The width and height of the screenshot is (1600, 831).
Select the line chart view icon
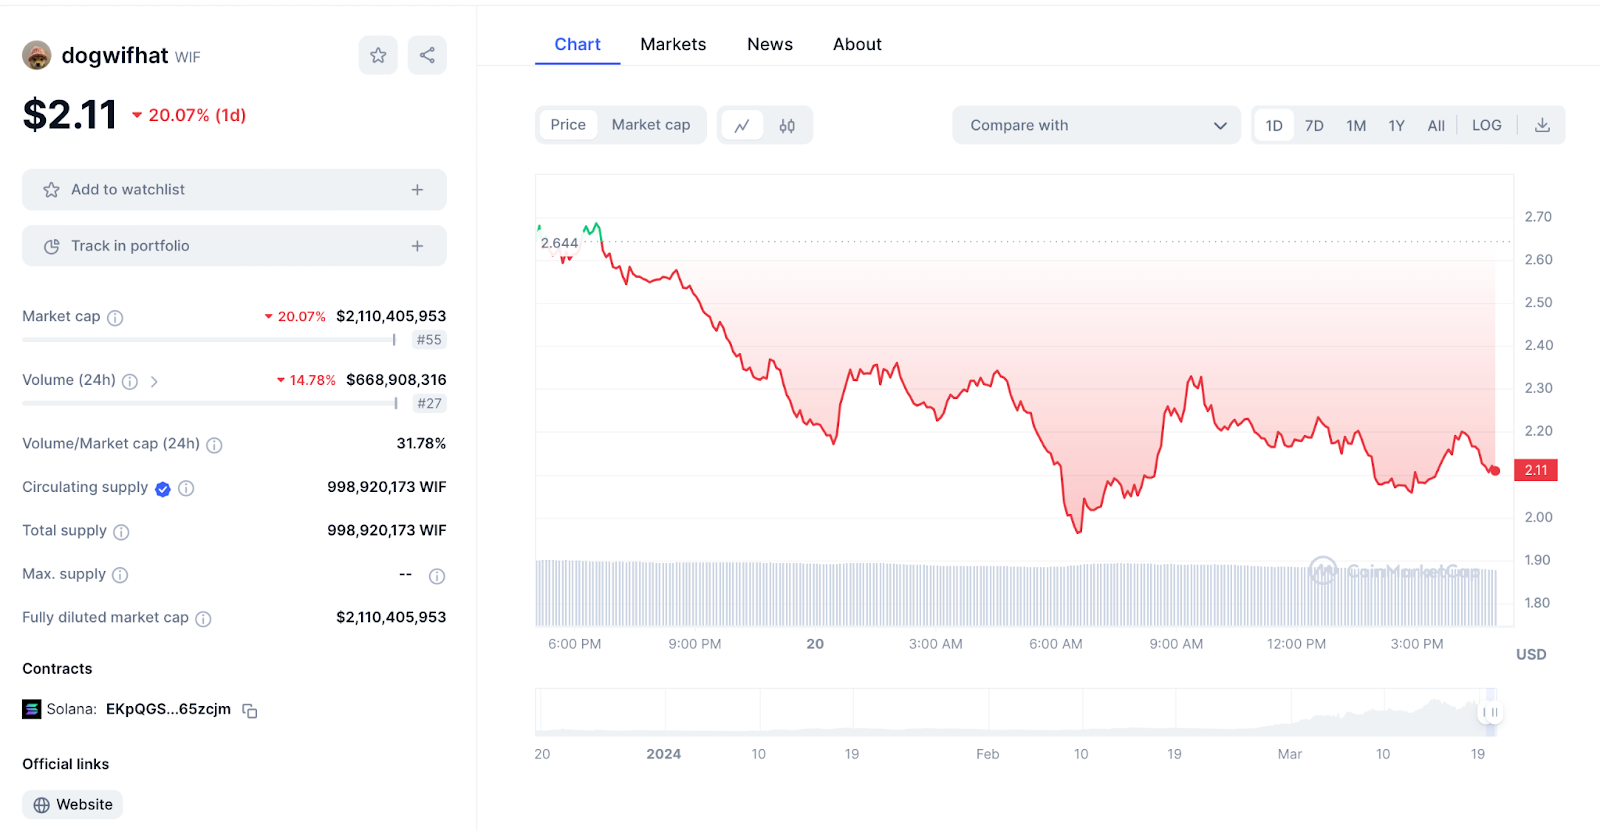[x=742, y=125]
